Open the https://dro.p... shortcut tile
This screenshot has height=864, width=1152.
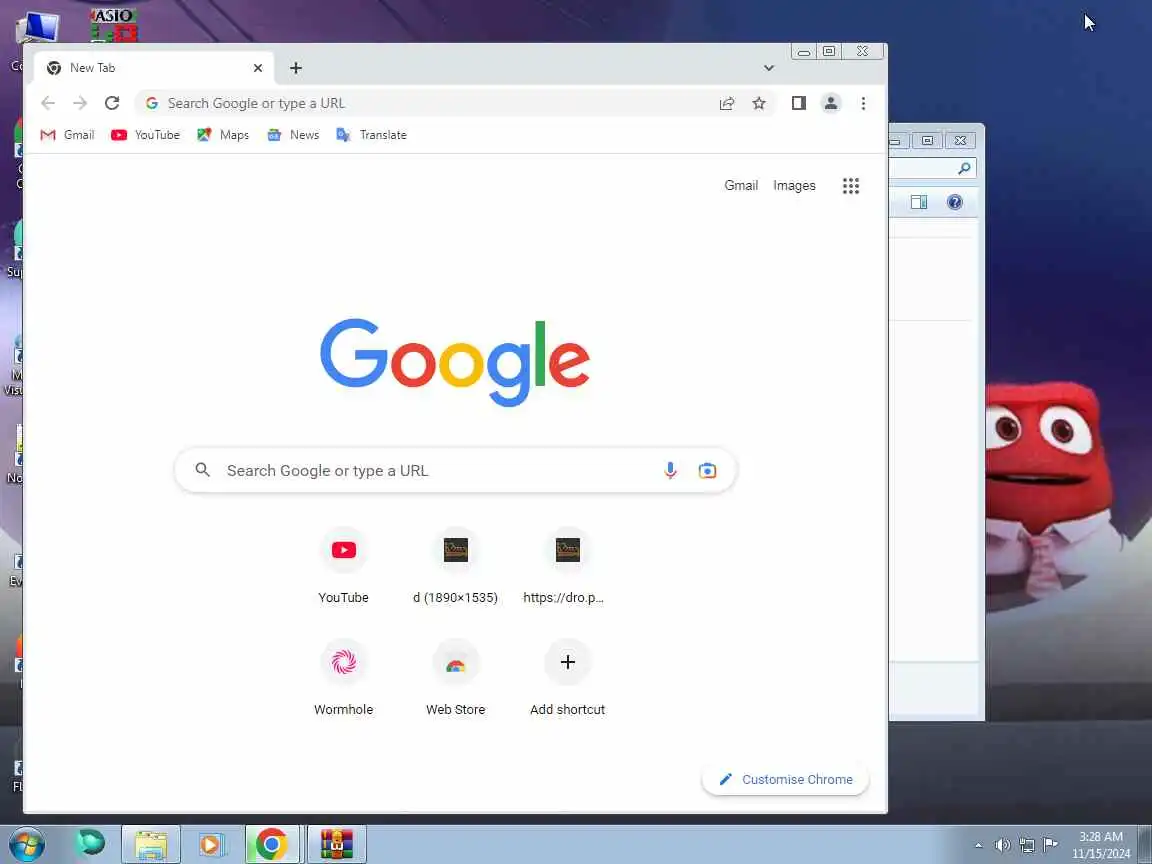[x=567, y=566]
